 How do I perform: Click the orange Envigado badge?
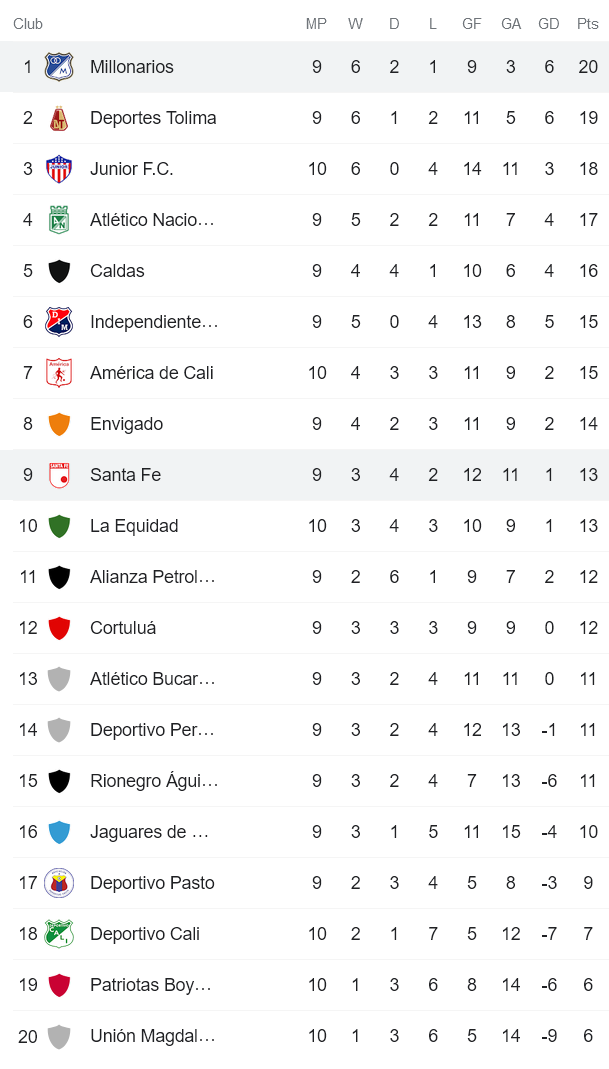58,424
